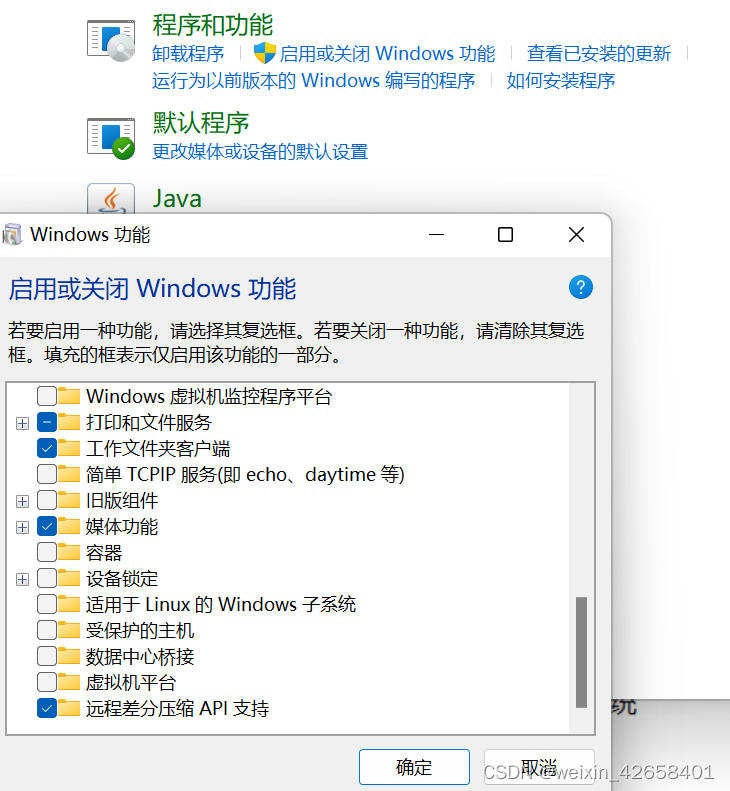730x791 pixels.
Task: Cancel the dialog with 取消 button
Action: (539, 767)
